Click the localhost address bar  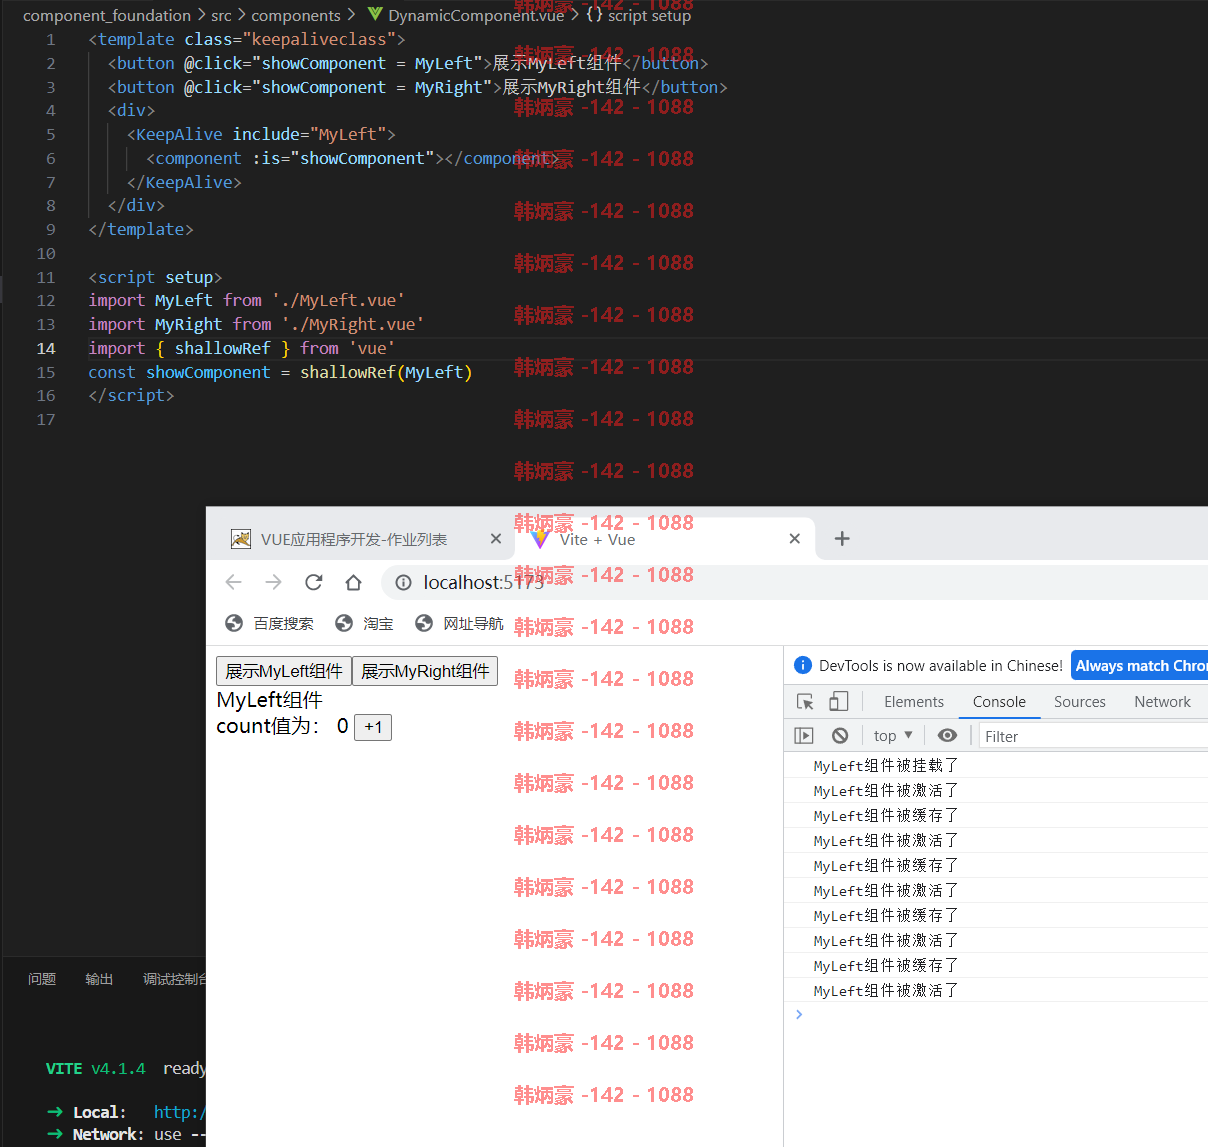click(795, 582)
